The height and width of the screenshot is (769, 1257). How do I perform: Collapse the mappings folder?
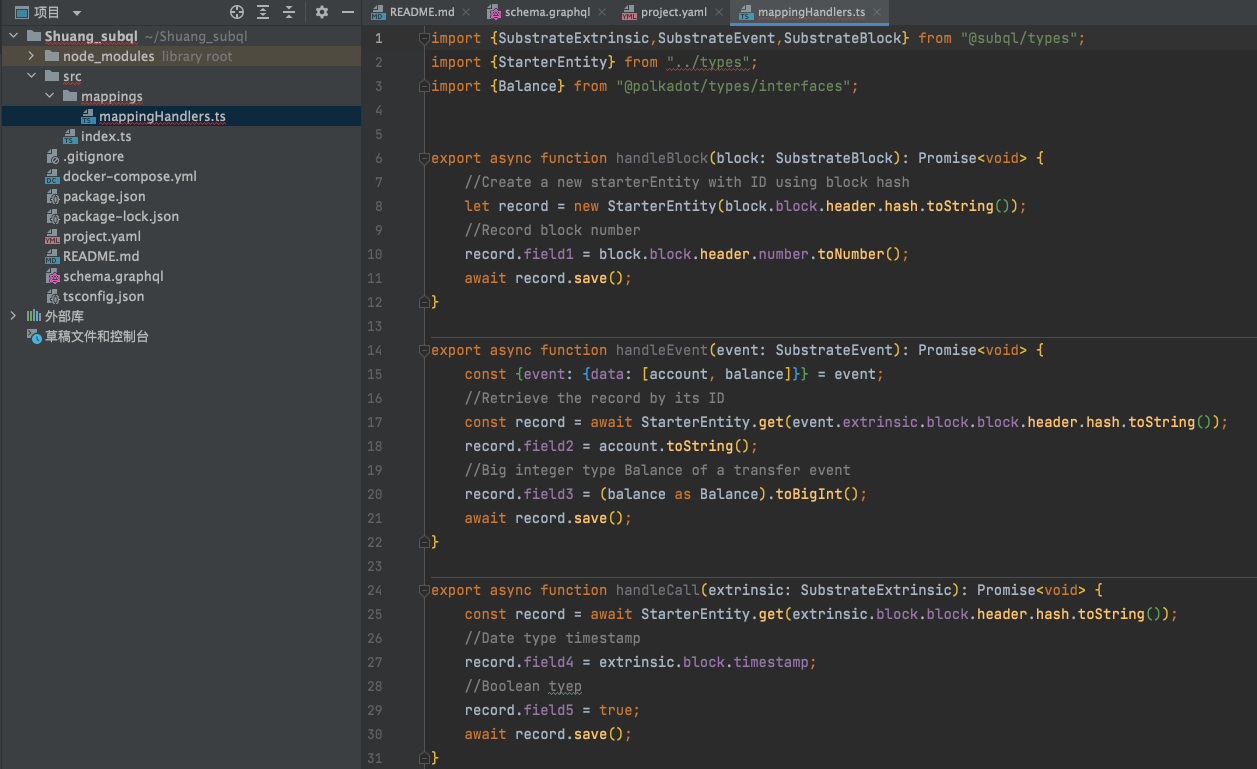coord(50,96)
